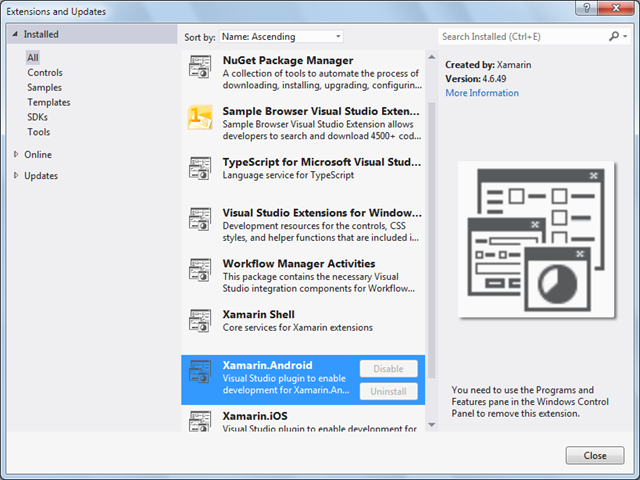Click the 'Core services for Xamarin extensions' description
The image size is (640, 480).
click(x=298, y=327)
